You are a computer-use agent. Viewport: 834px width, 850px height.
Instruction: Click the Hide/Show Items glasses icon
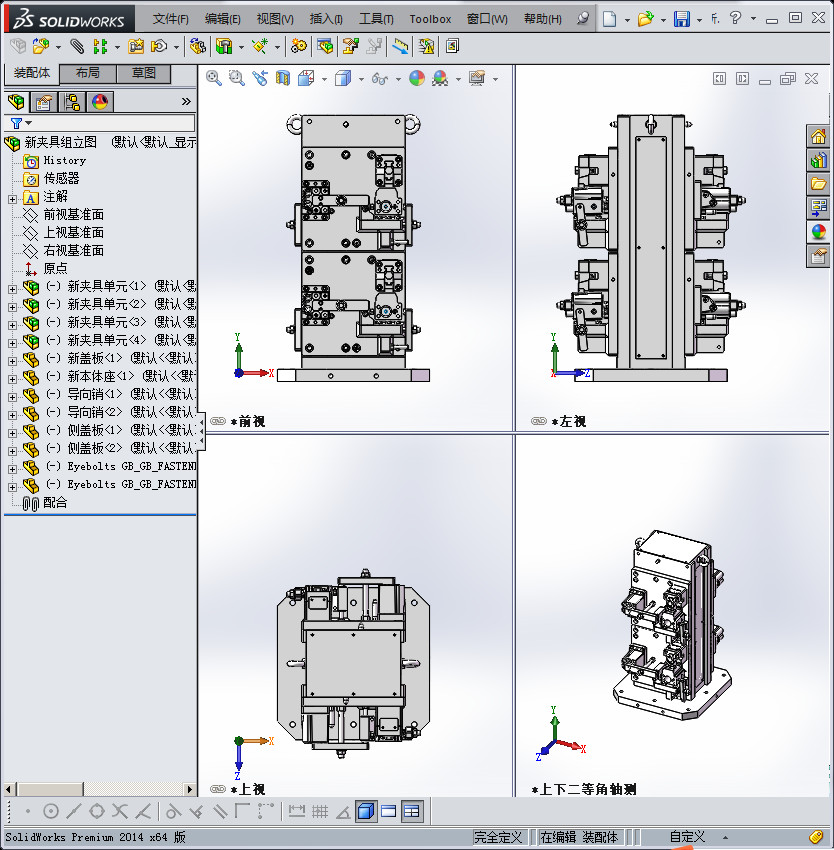[380, 79]
